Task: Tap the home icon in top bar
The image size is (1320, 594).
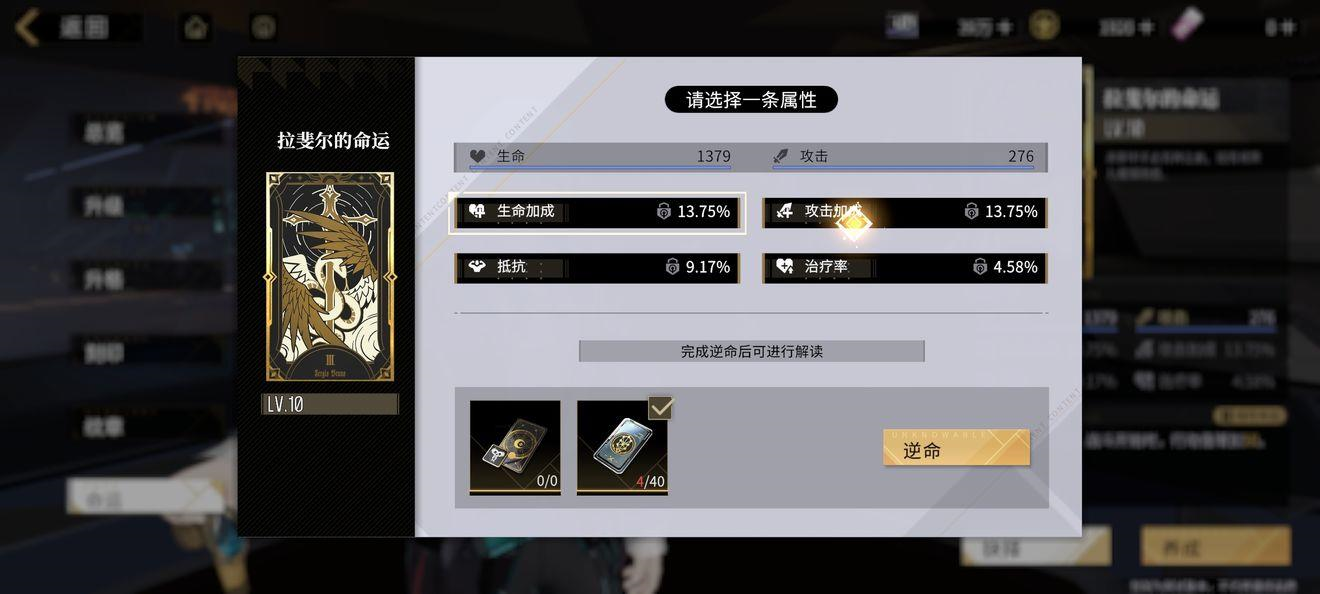Action: click(x=196, y=27)
